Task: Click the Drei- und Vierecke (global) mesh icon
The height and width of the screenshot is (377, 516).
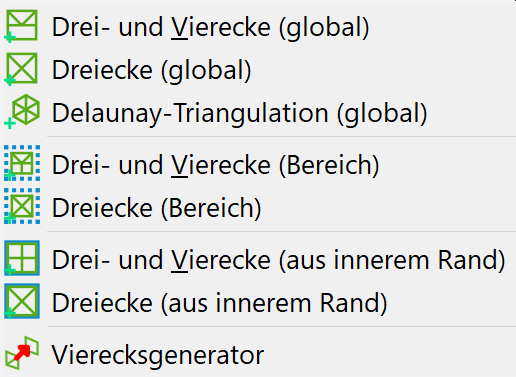Action: [x=22, y=26]
